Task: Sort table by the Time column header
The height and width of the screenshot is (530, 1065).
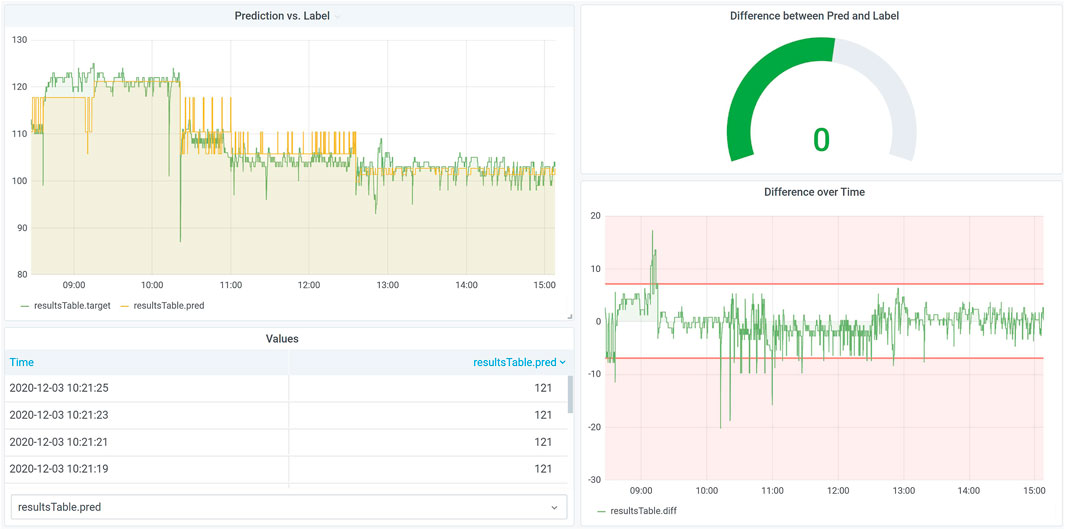Action: [22, 363]
